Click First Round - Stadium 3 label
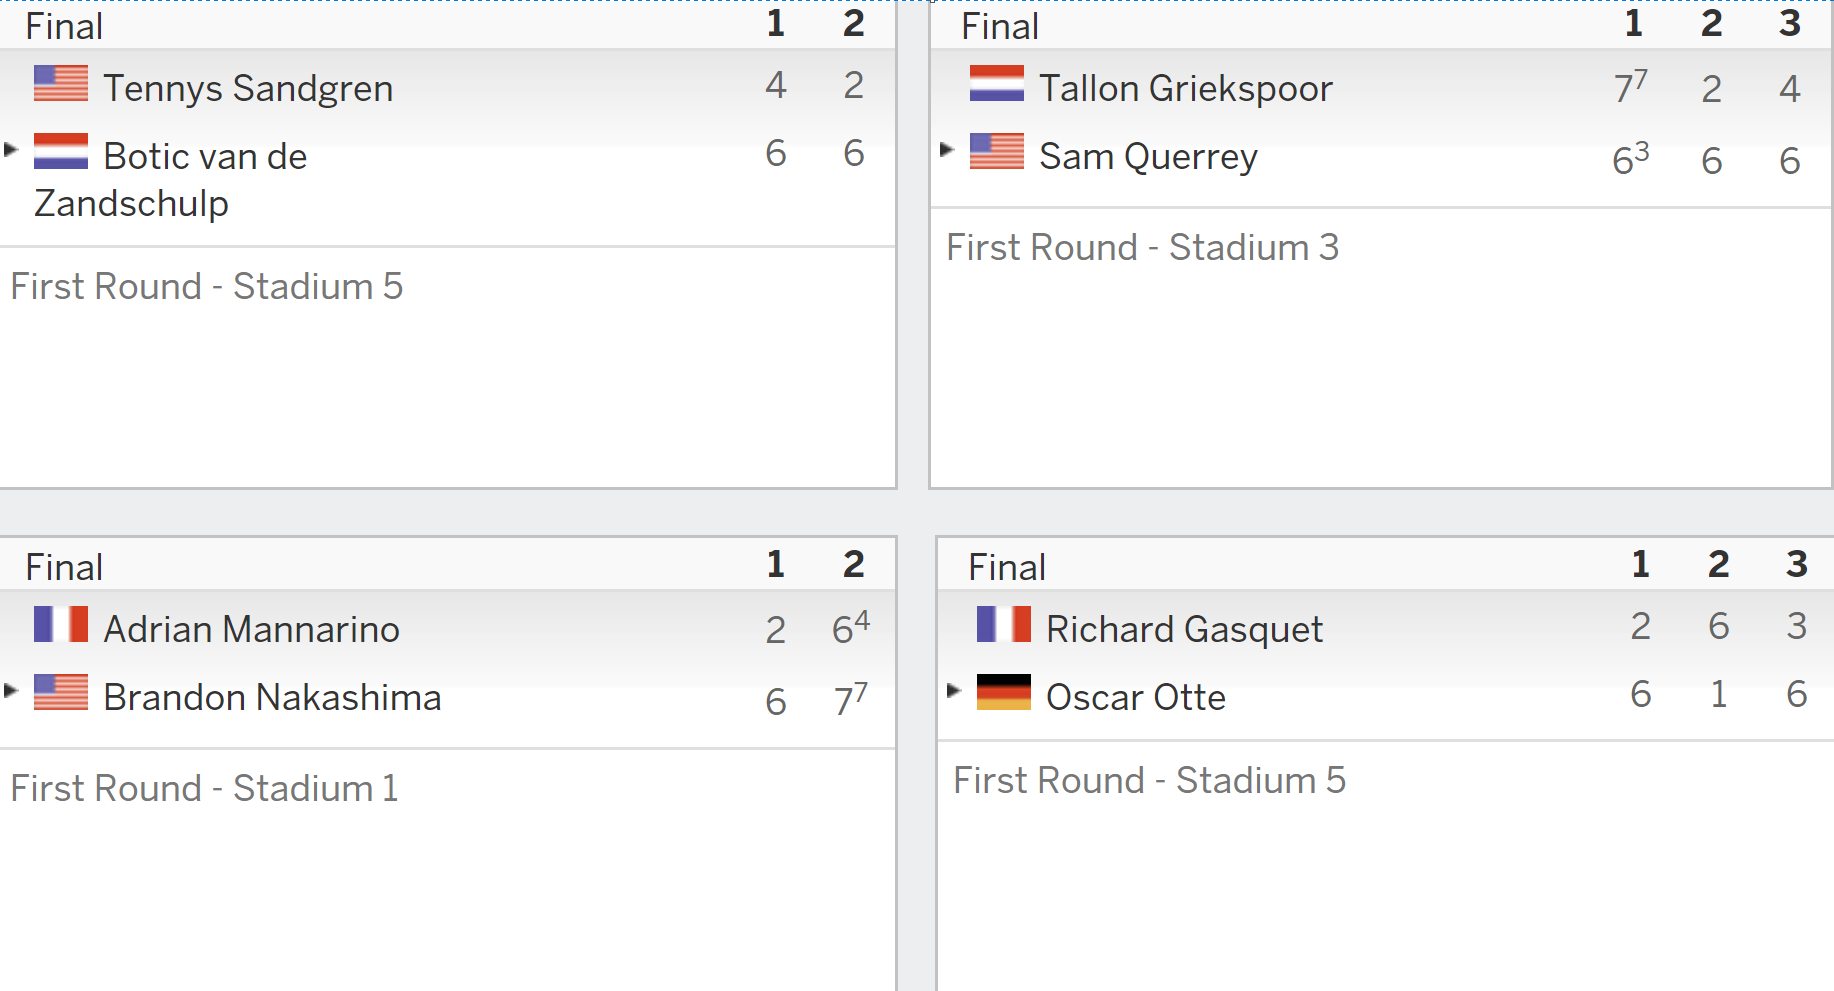1834x991 pixels. tap(1142, 247)
